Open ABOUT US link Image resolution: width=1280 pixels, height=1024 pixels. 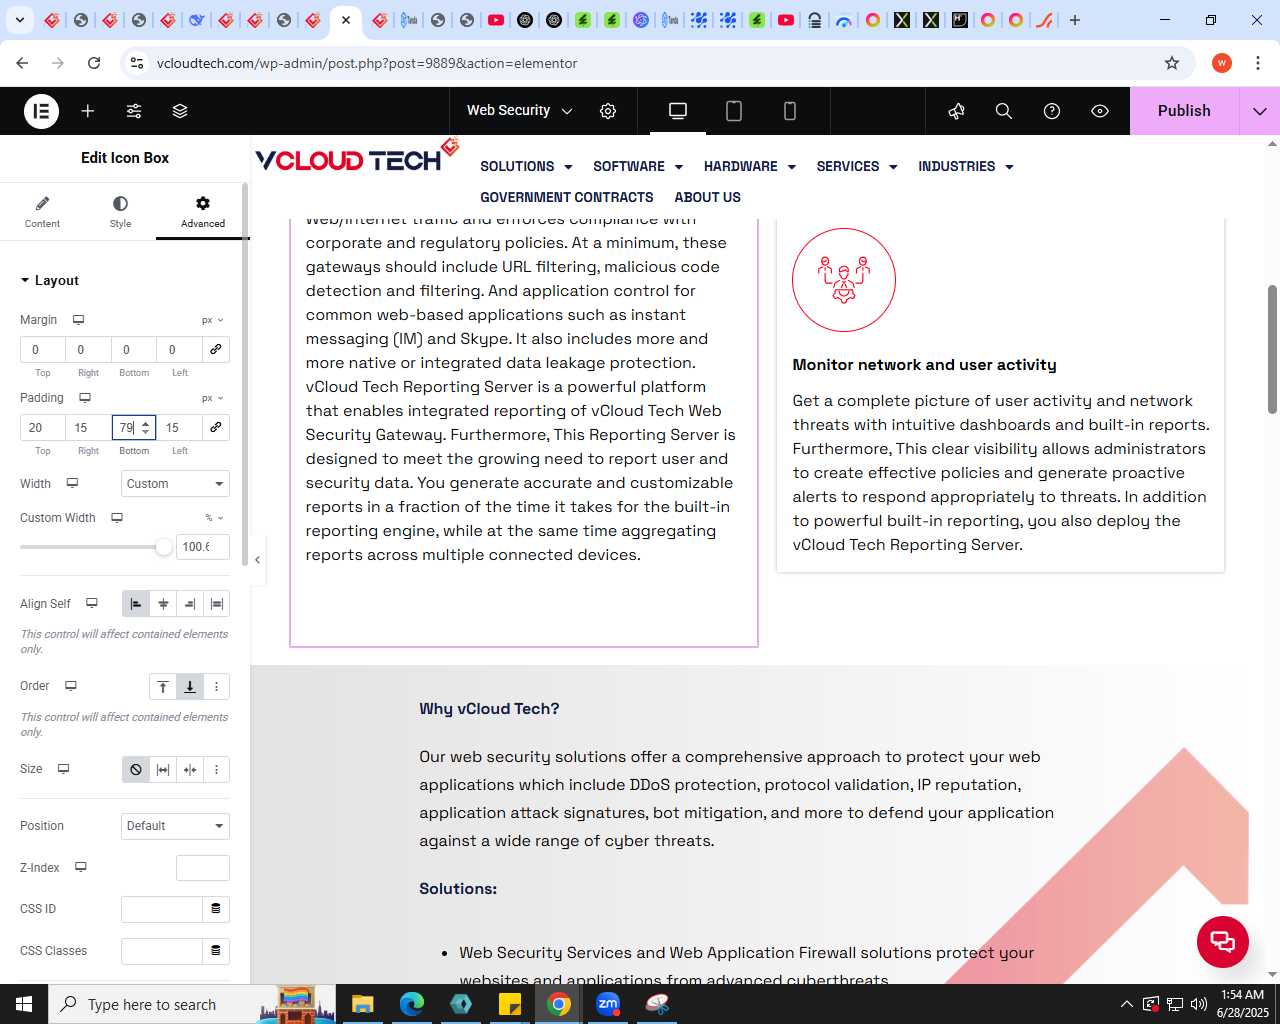tap(707, 197)
